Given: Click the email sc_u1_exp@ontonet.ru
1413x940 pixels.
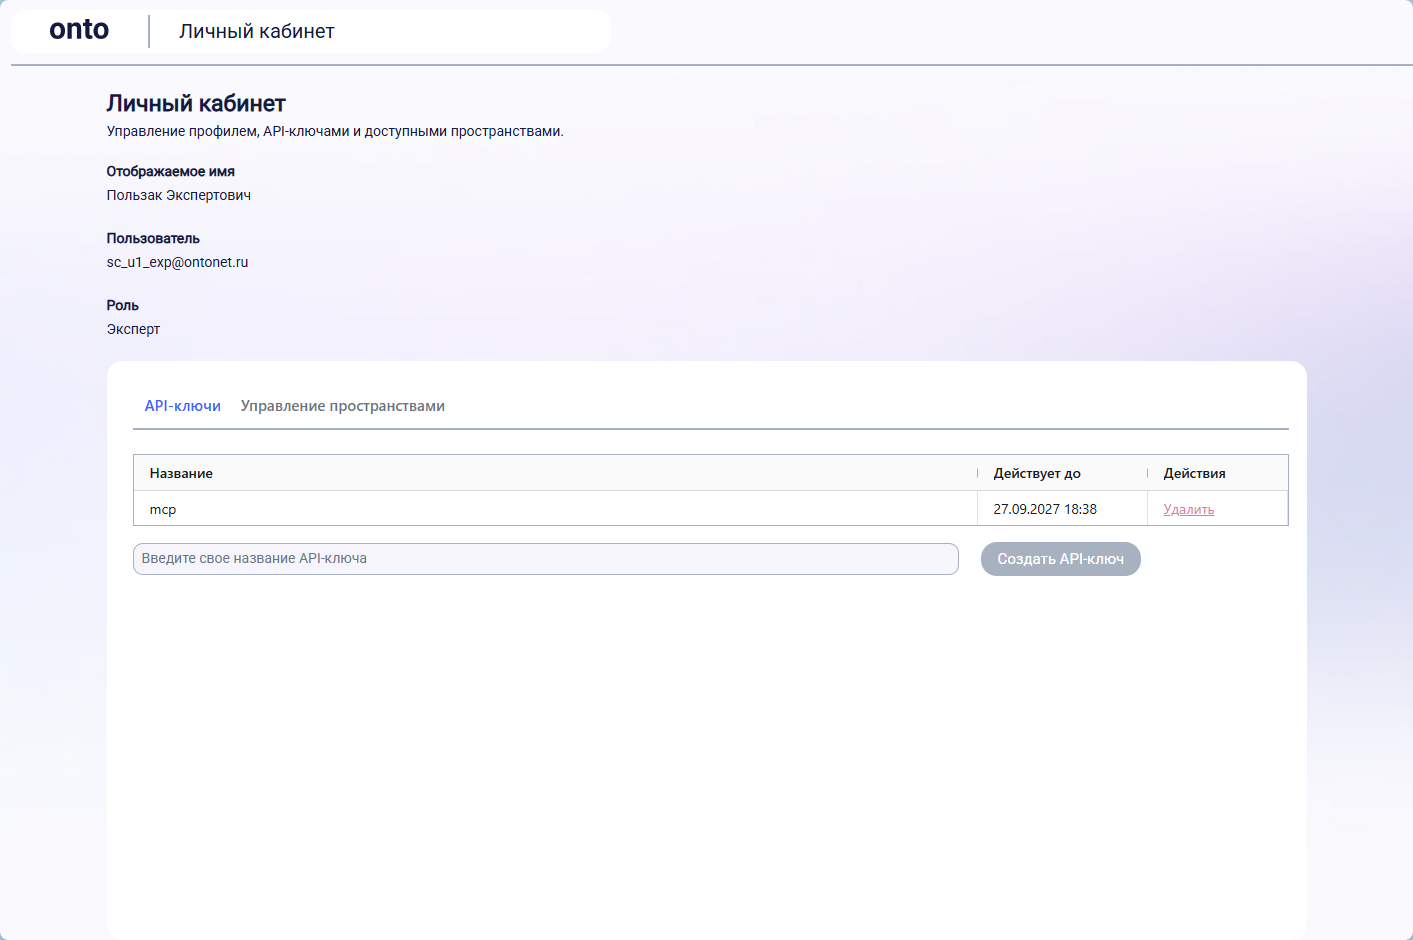Looking at the screenshot, I should 178,262.
